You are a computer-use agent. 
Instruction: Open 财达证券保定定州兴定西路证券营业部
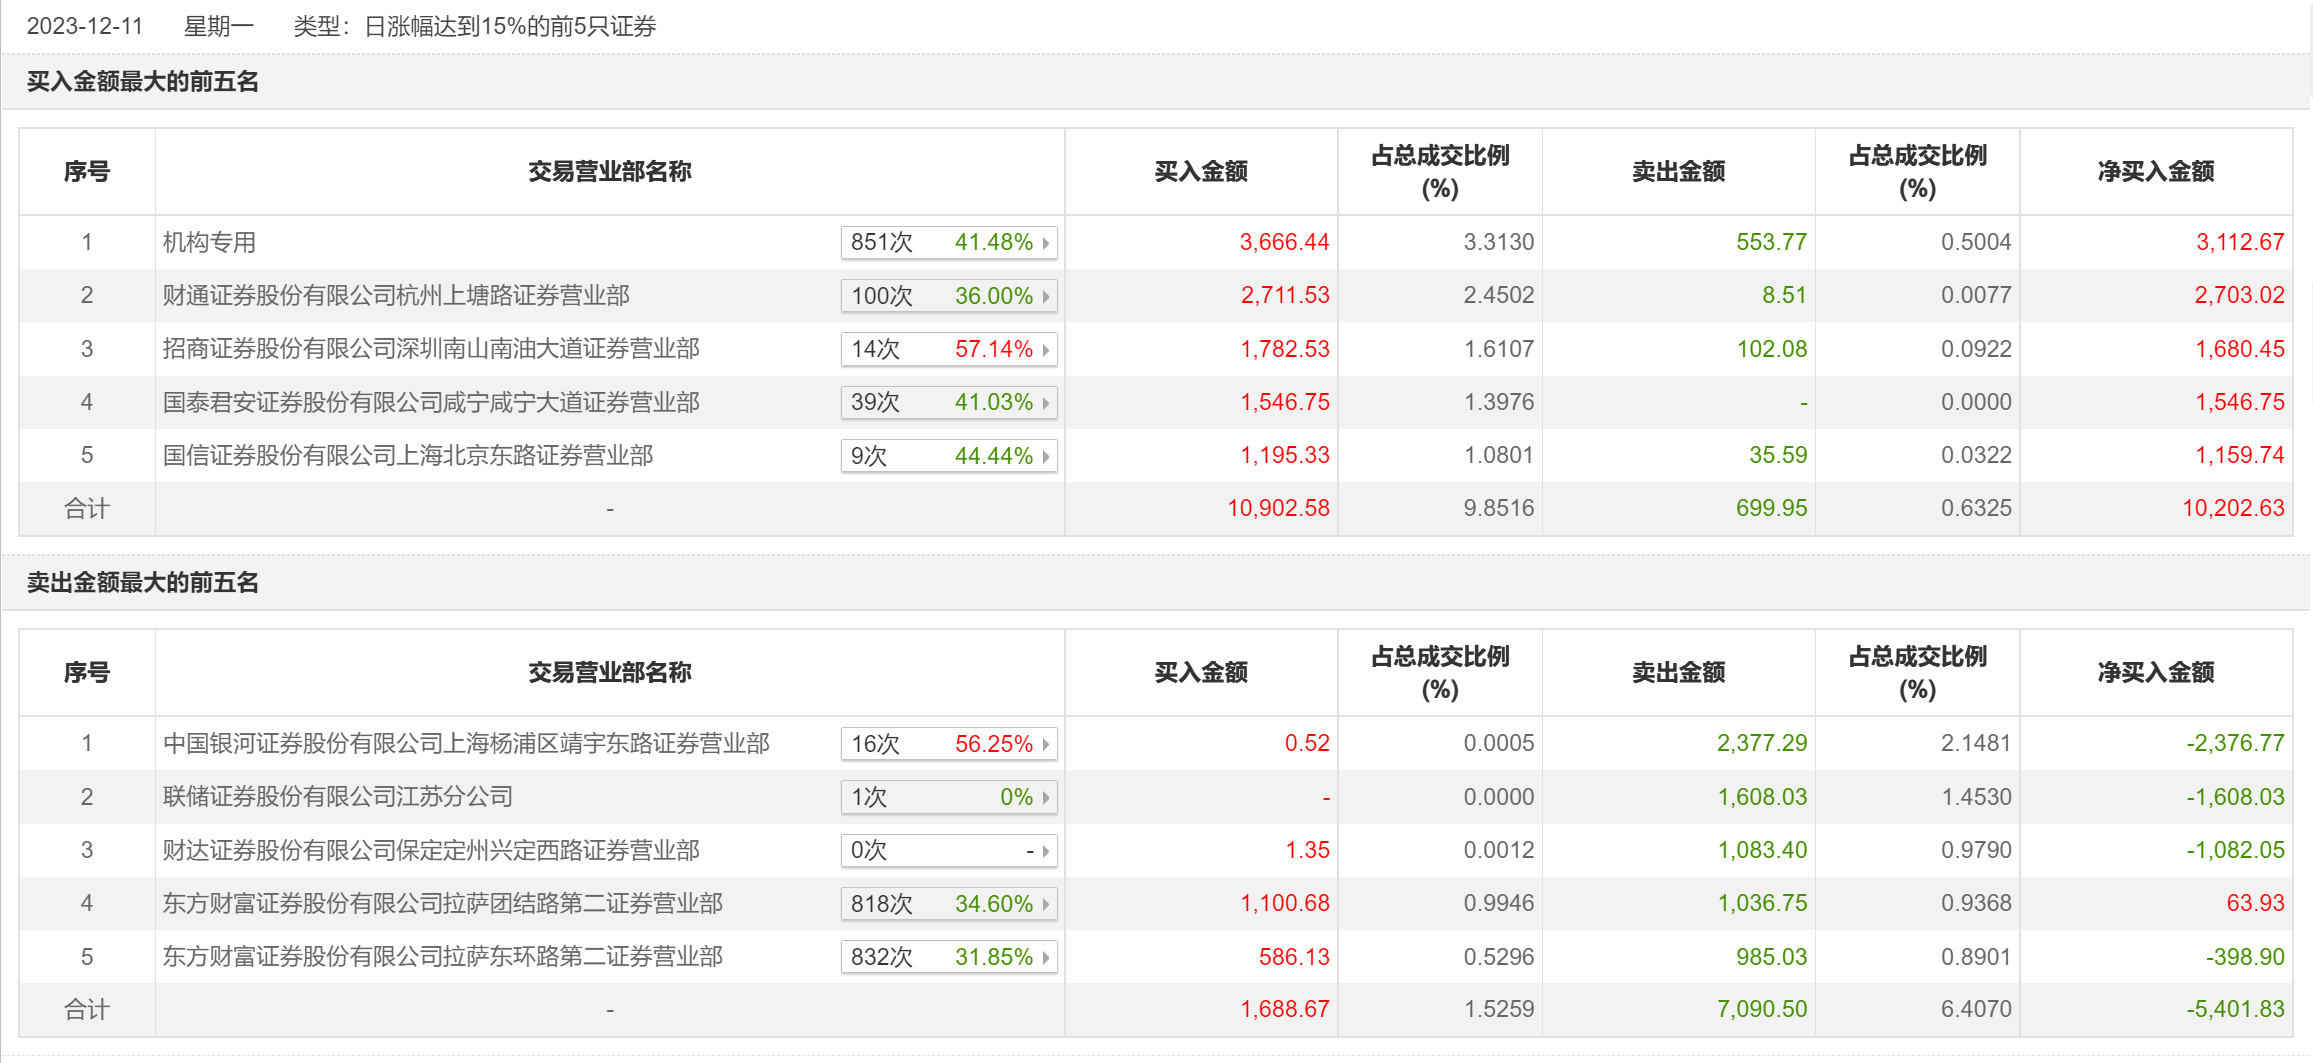[431, 850]
